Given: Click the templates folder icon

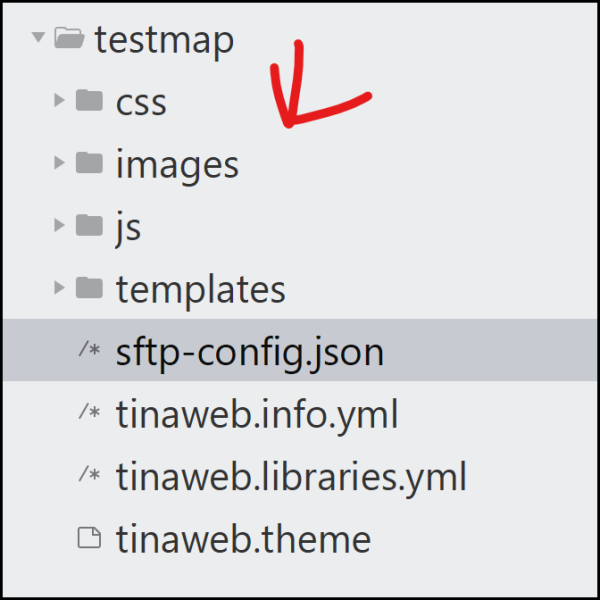Looking at the screenshot, I should [90, 288].
